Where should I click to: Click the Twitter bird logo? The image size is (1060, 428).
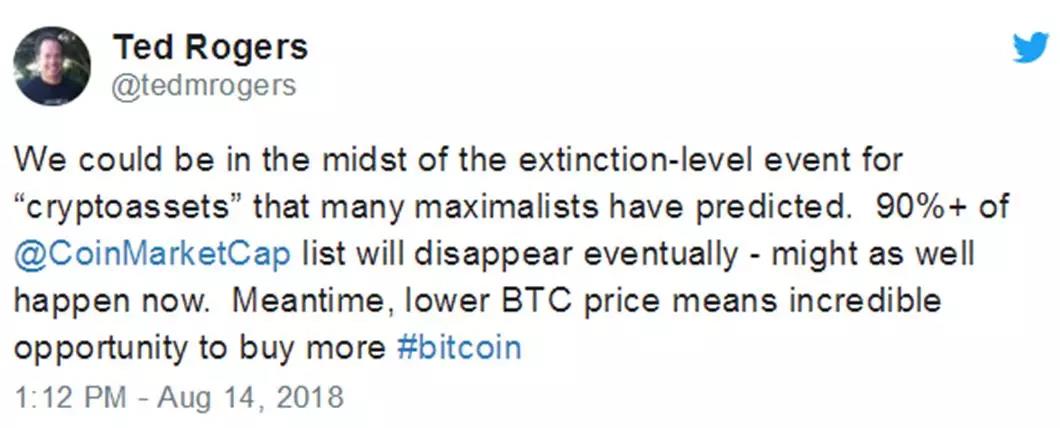coord(1030,46)
